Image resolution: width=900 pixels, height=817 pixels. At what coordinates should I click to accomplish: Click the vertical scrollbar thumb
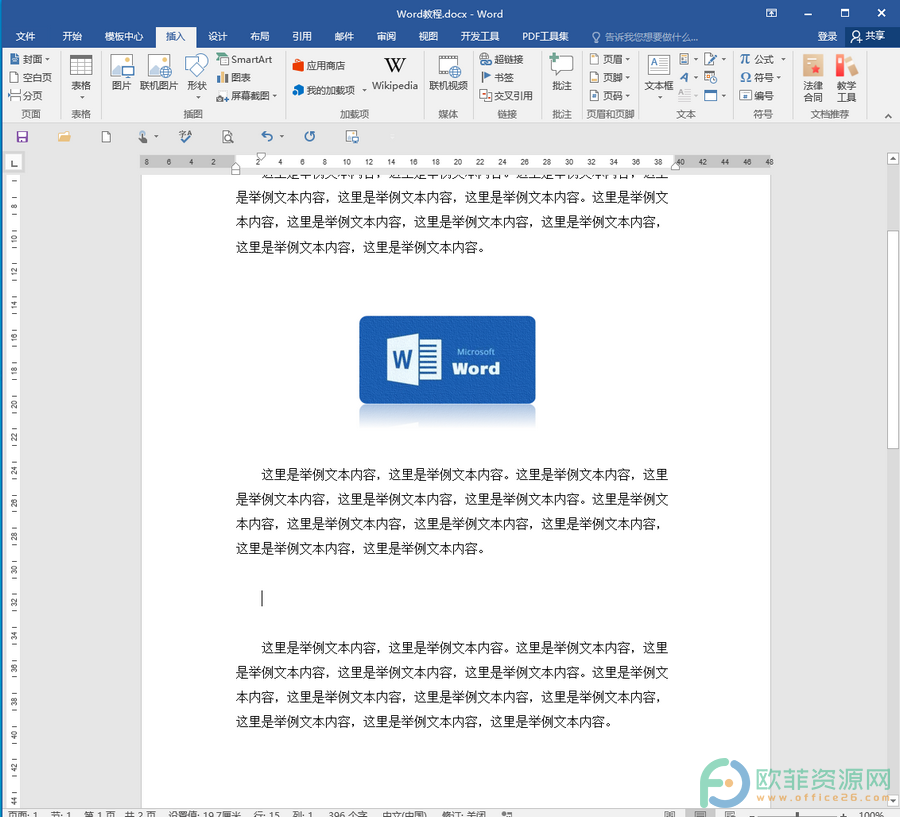tap(893, 339)
